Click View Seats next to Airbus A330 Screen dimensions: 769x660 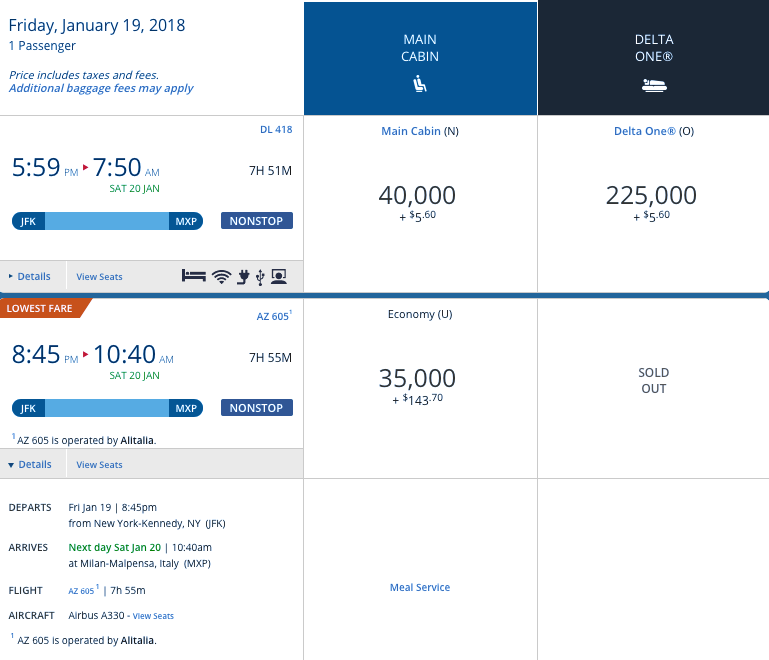tap(153, 616)
